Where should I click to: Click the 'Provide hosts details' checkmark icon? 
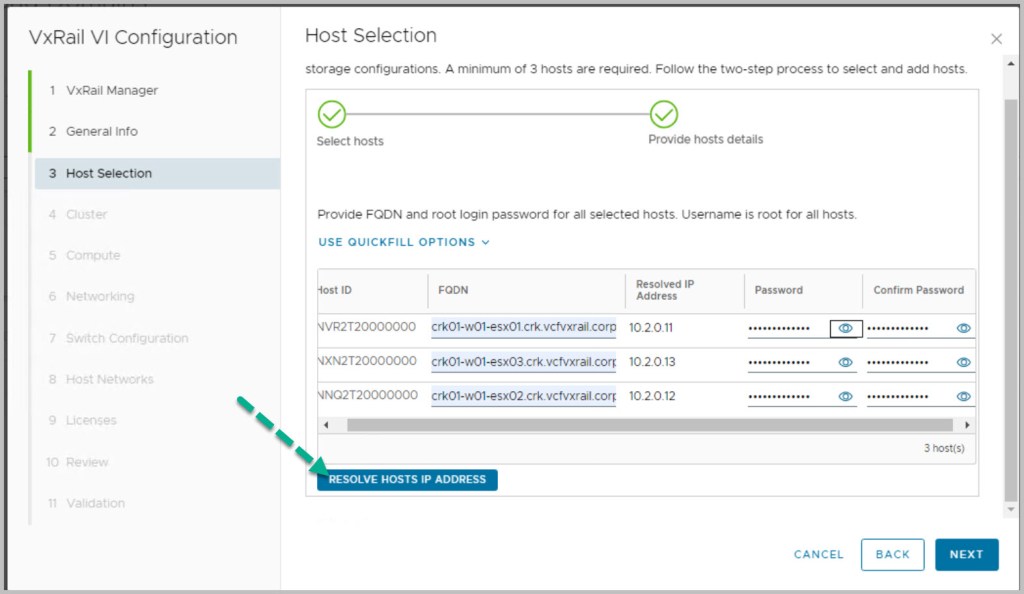pyautogui.click(x=664, y=113)
